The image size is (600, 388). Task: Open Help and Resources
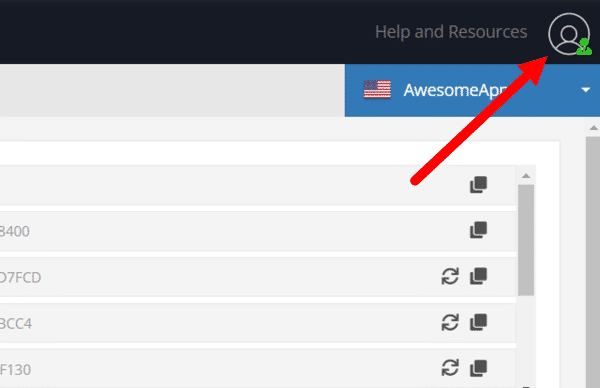tap(451, 32)
